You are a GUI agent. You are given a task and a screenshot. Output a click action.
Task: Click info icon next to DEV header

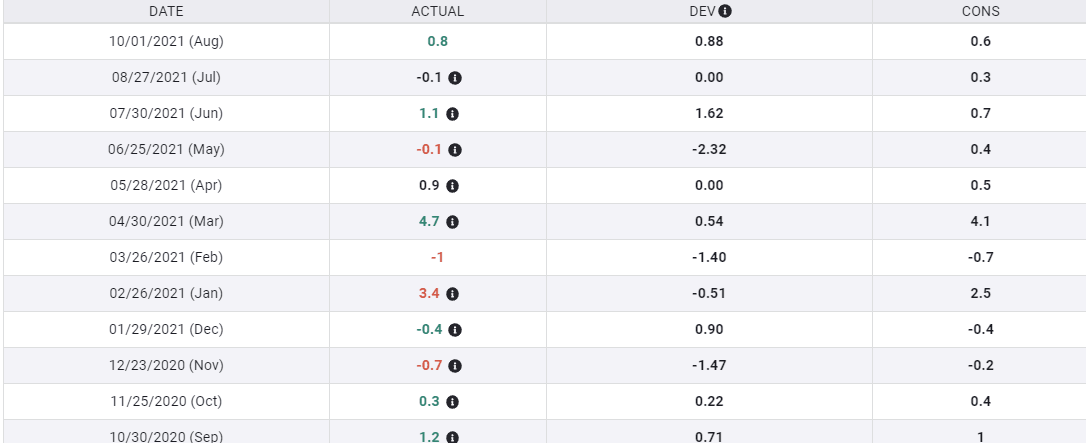pos(725,12)
